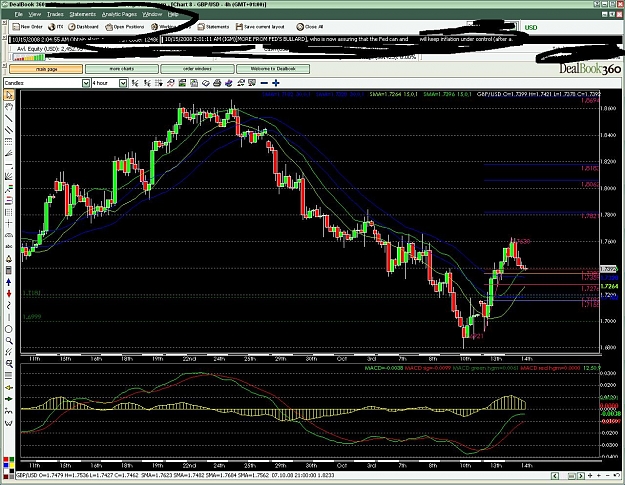The width and height of the screenshot is (625, 485).
Task: Open the Window menu
Action: point(152,14)
